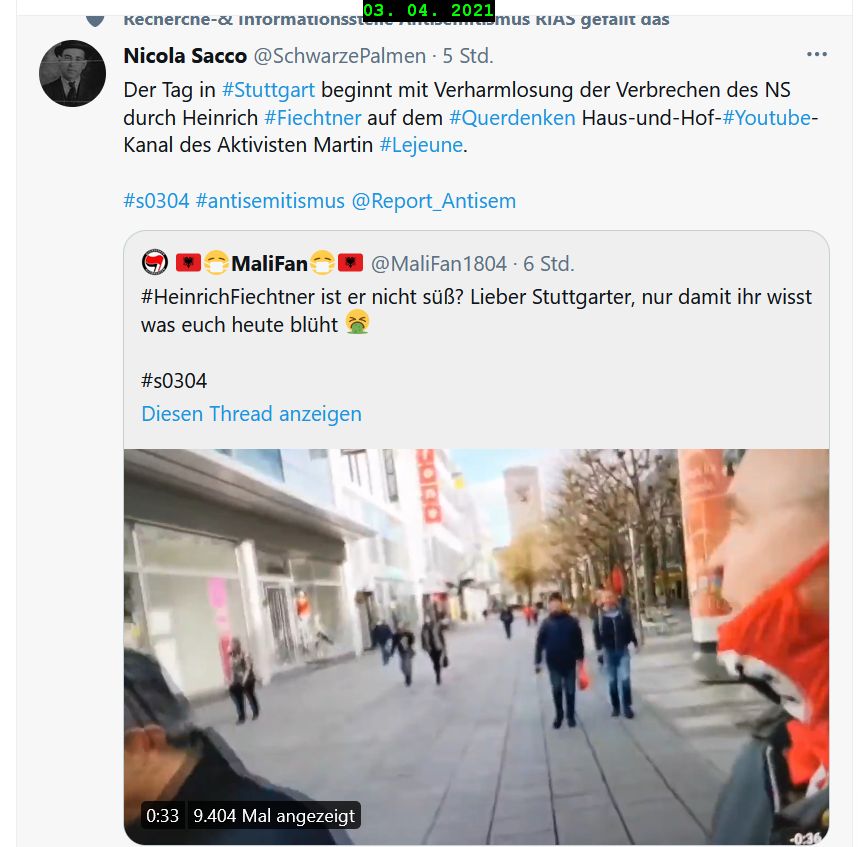
Task: Click the heart icon beside the RIAS like notice
Action: [95, 21]
